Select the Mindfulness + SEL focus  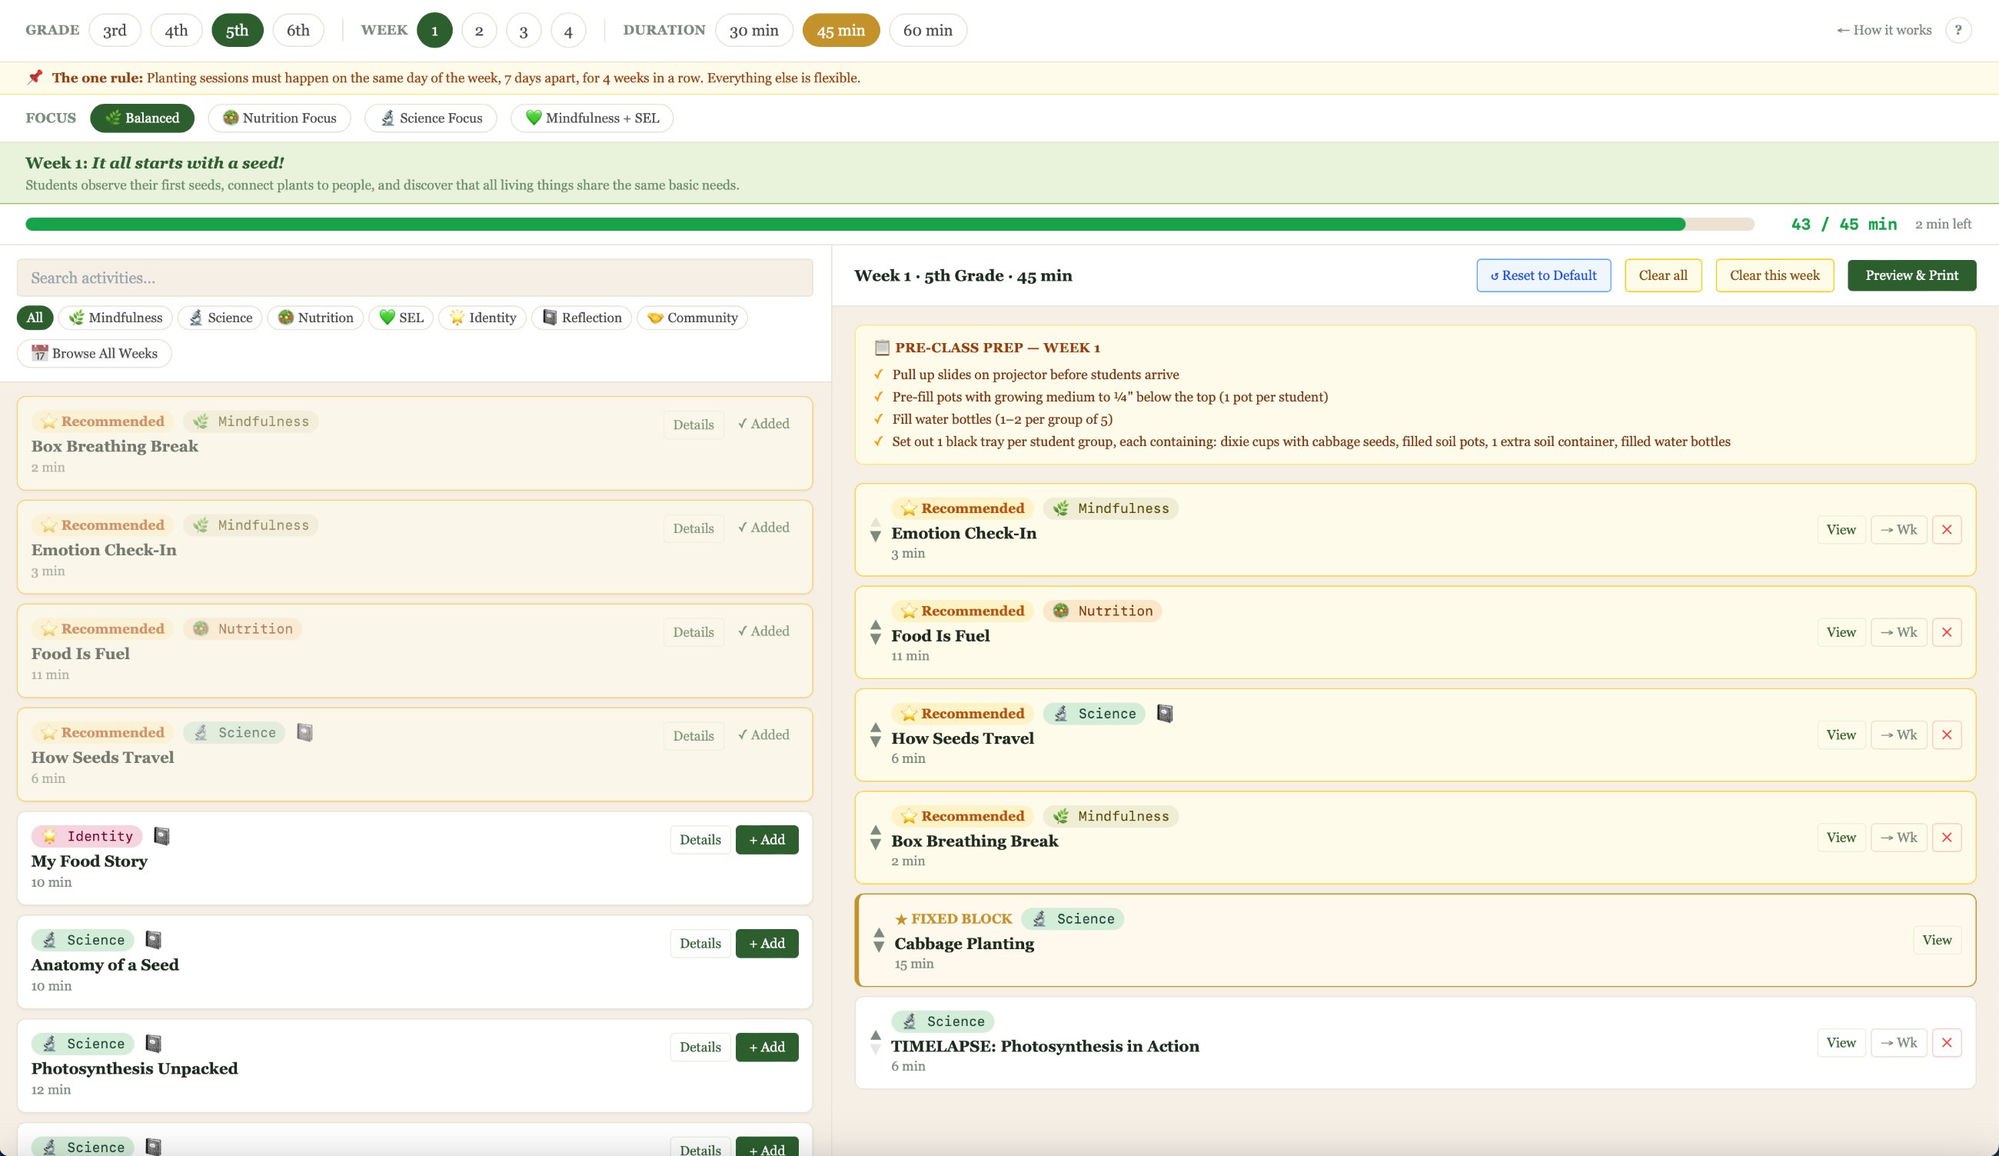point(592,118)
